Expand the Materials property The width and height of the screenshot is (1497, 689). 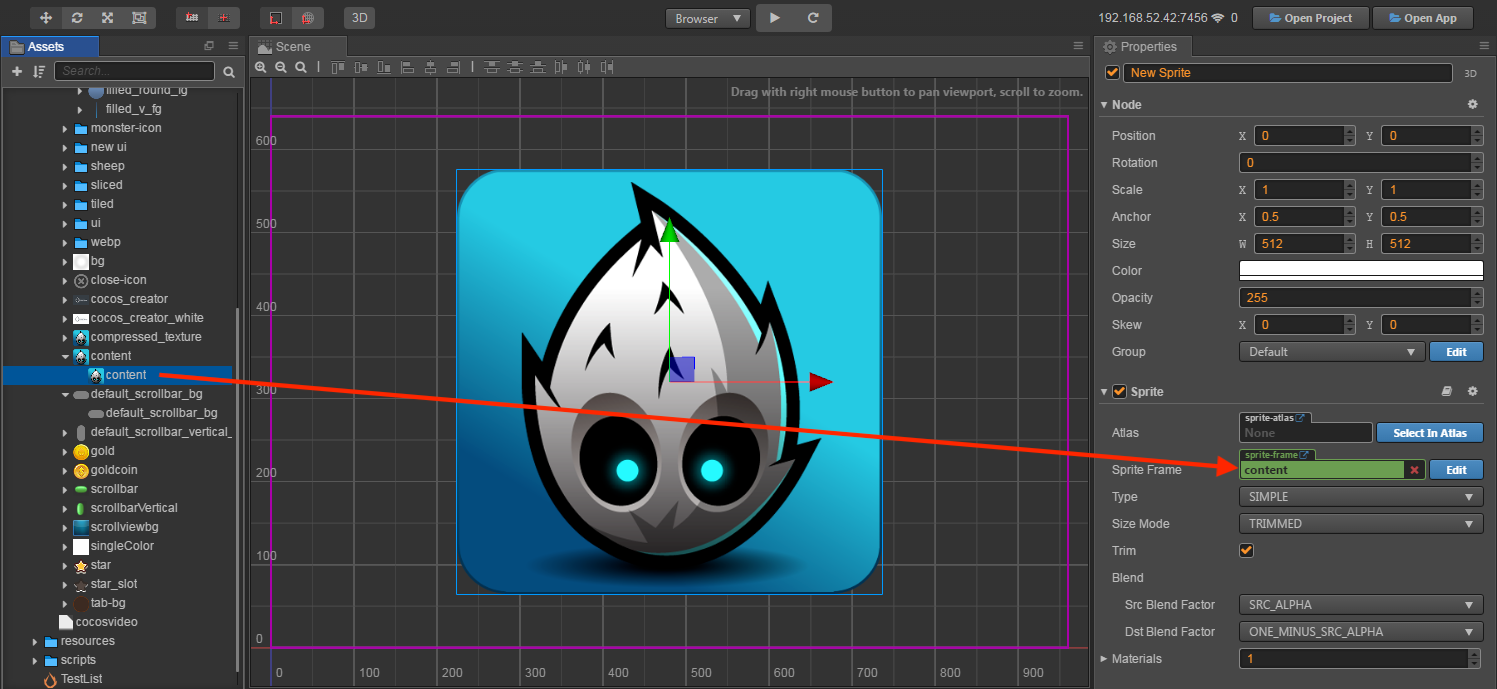point(1104,658)
